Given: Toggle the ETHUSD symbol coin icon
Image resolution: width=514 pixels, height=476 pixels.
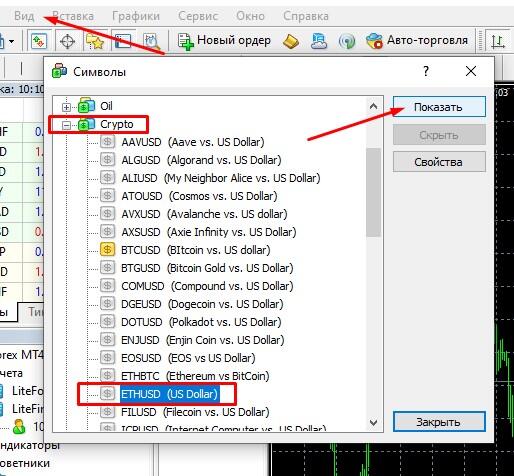Looking at the screenshot, I should coord(107,393).
